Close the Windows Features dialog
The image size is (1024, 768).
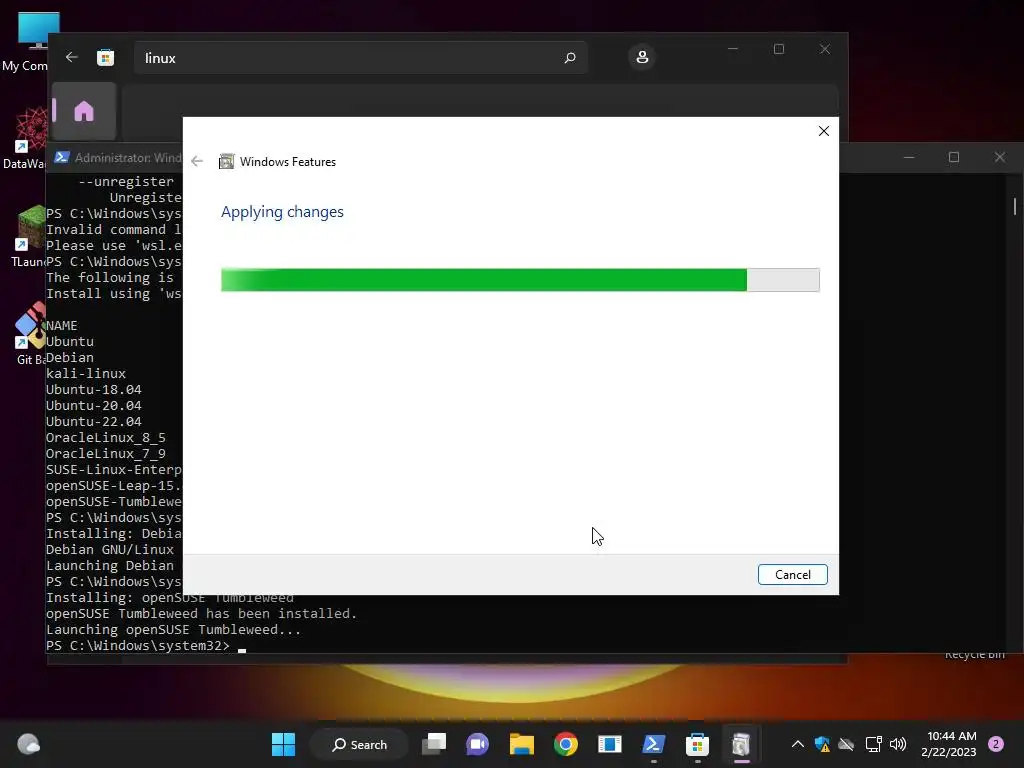point(824,131)
